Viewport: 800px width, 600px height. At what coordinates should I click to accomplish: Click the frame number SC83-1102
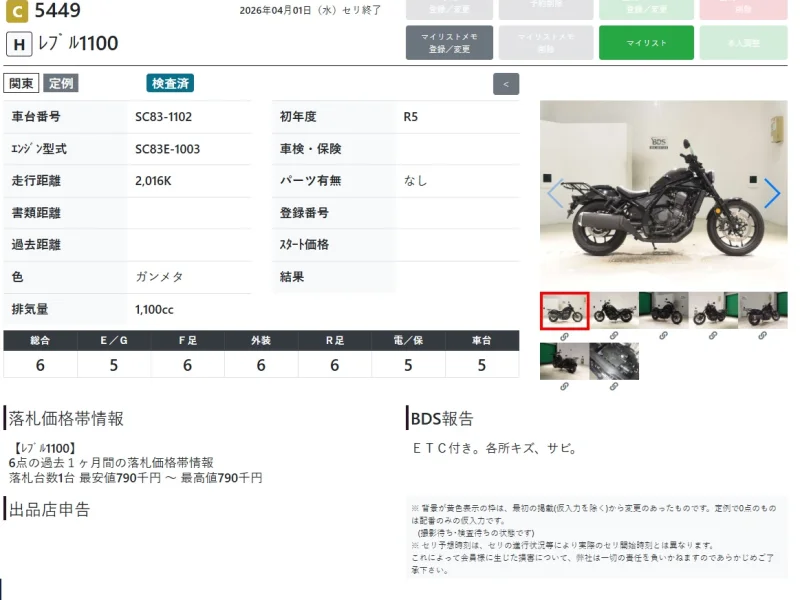pyautogui.click(x=163, y=117)
